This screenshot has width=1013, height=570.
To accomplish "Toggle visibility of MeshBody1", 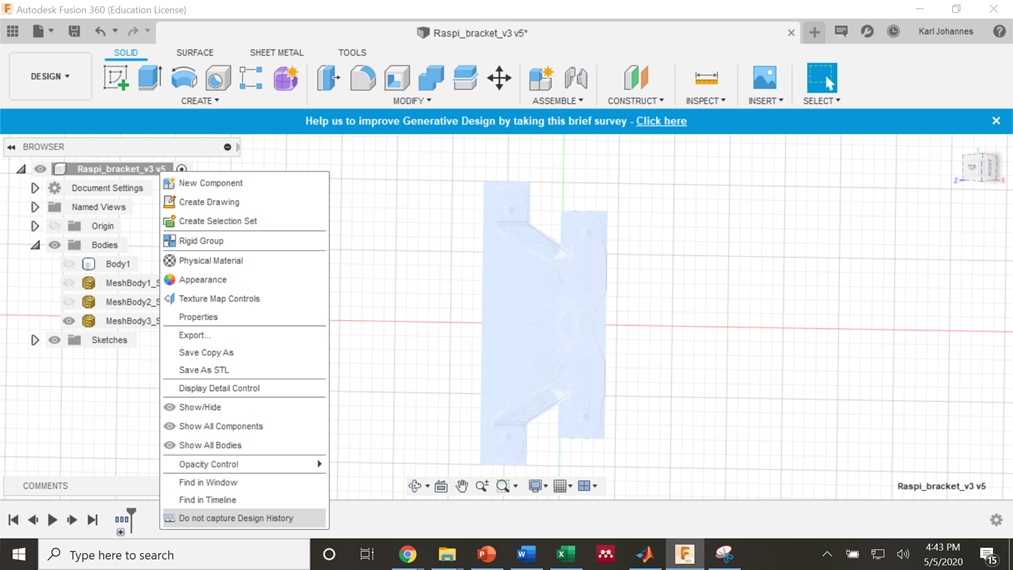I will pyautogui.click(x=69, y=283).
